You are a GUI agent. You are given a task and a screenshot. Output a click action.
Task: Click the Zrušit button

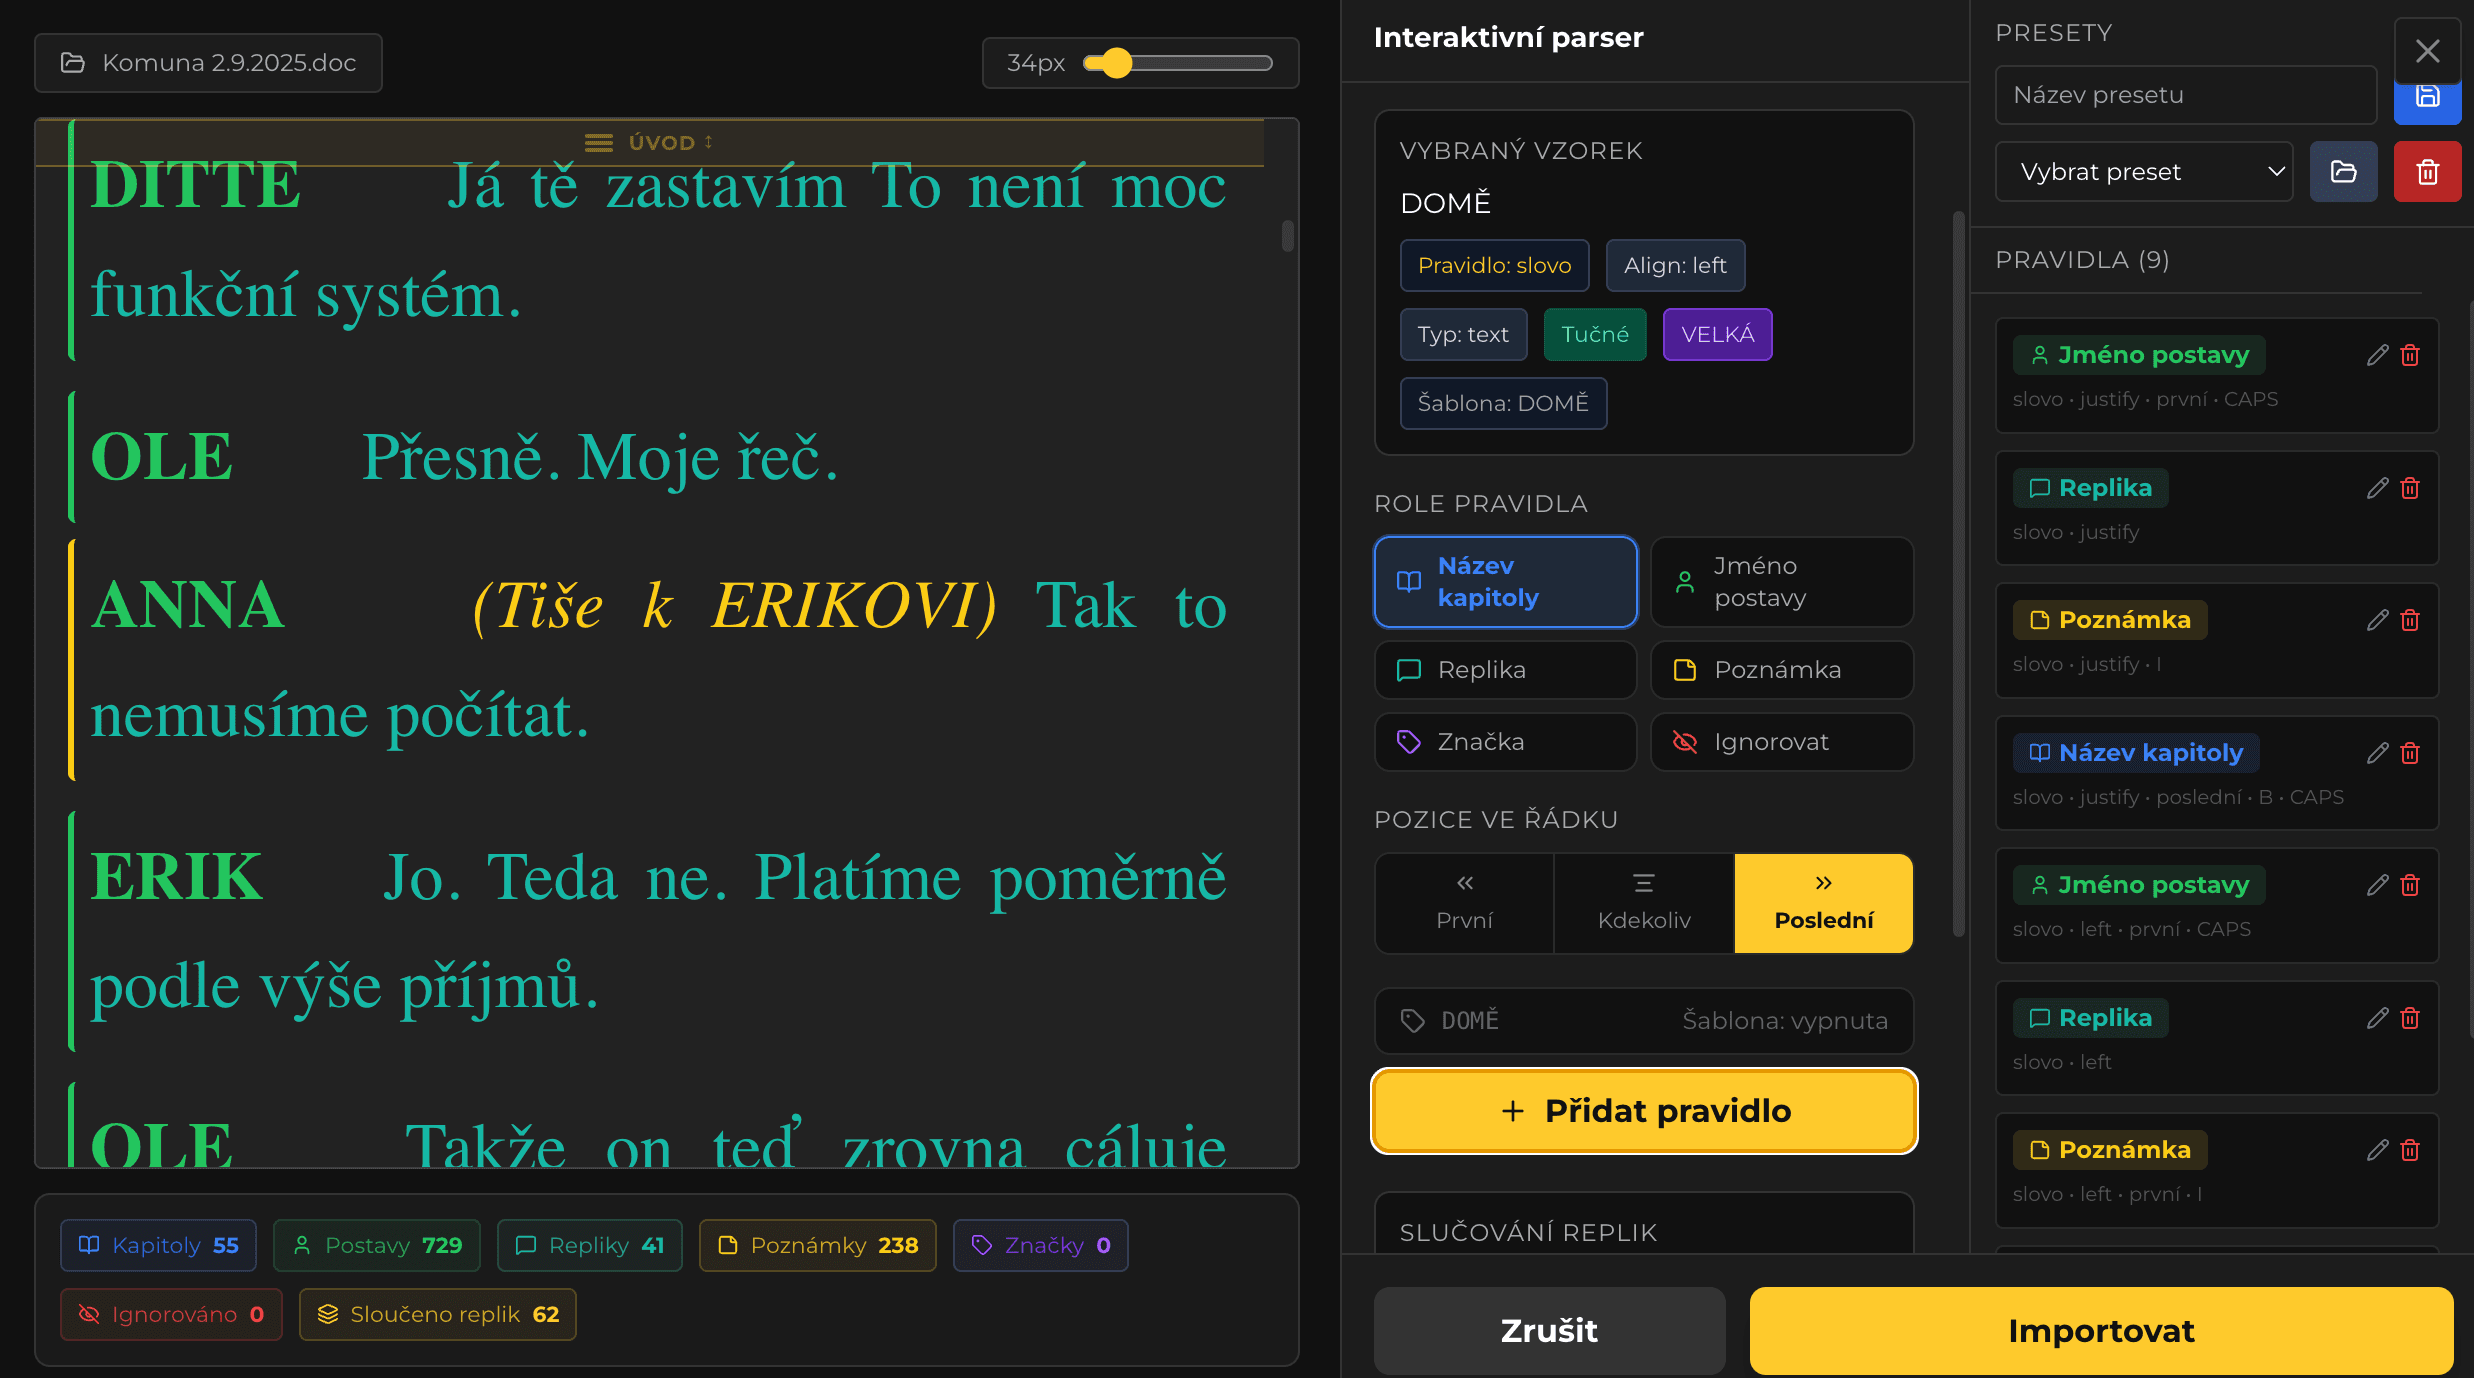pos(1549,1331)
